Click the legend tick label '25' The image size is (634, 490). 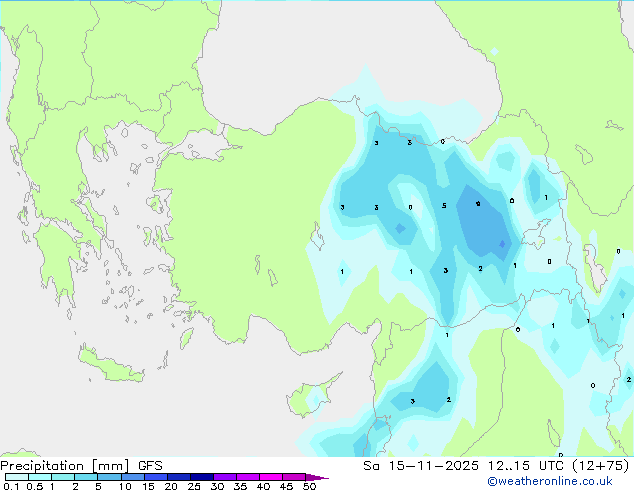click(x=194, y=486)
